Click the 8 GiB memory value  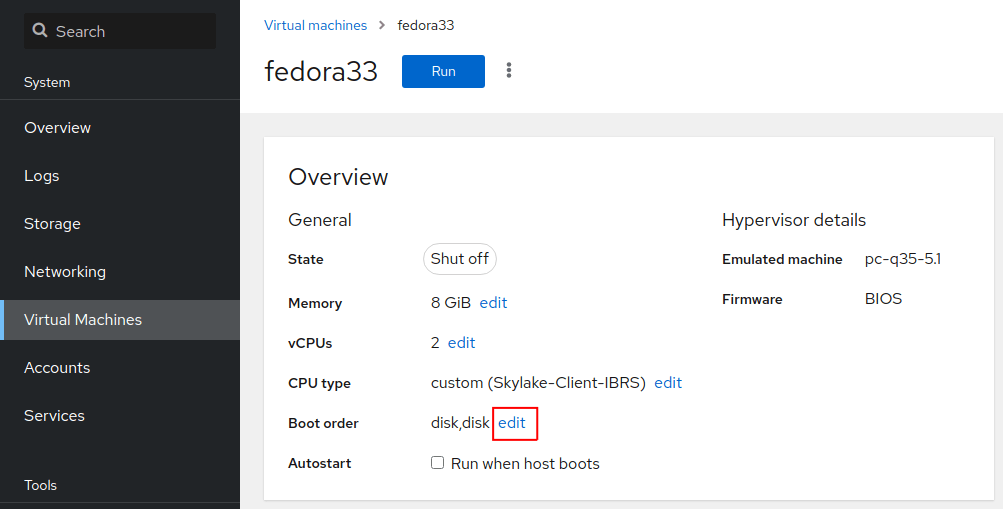click(451, 302)
